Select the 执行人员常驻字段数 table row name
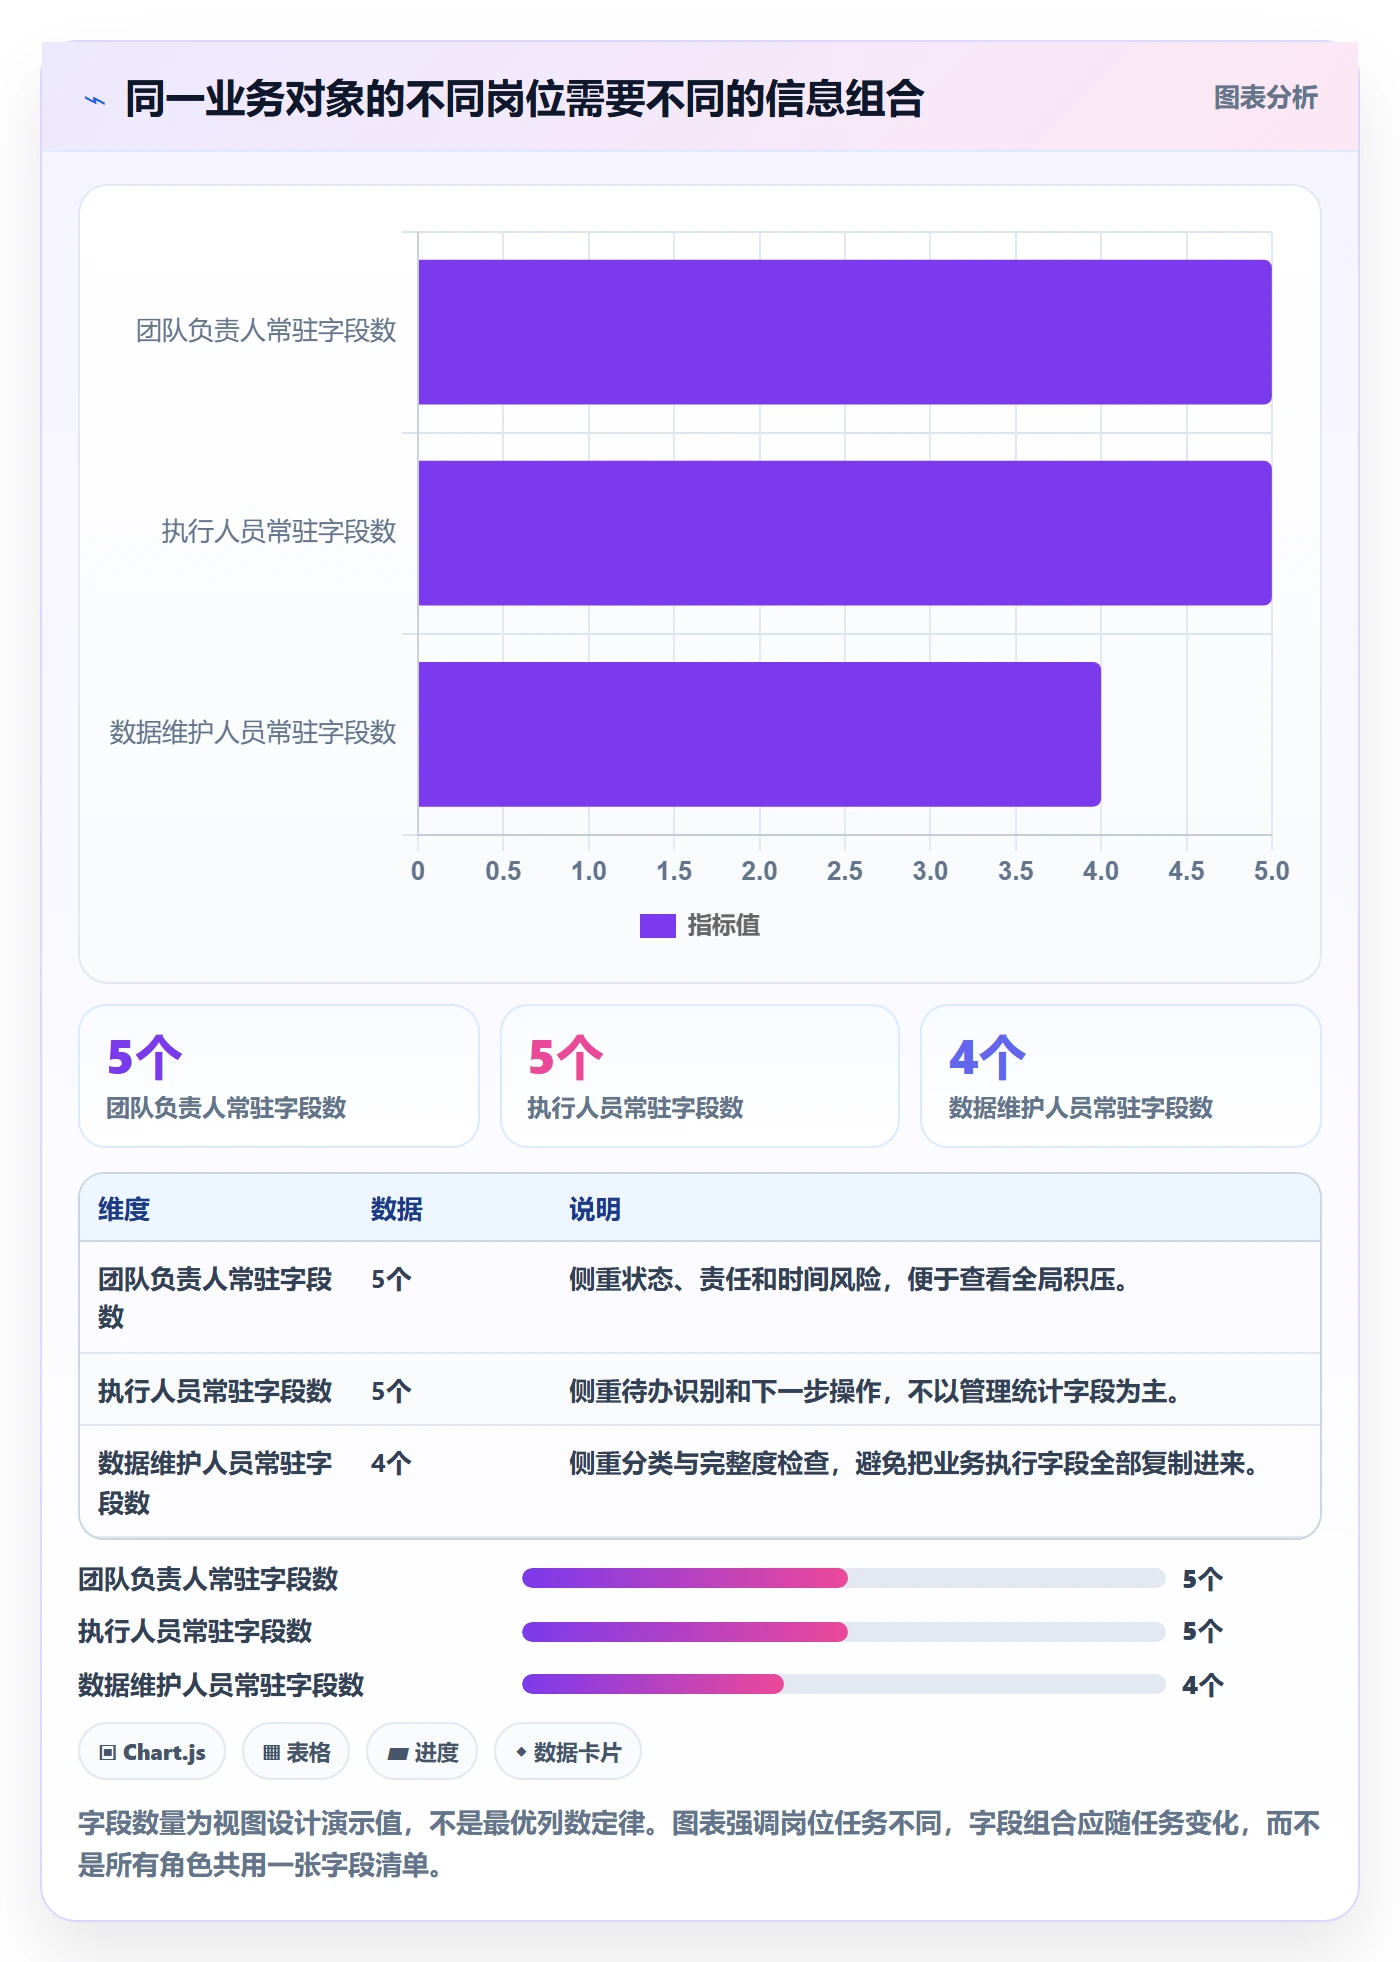 215,1391
